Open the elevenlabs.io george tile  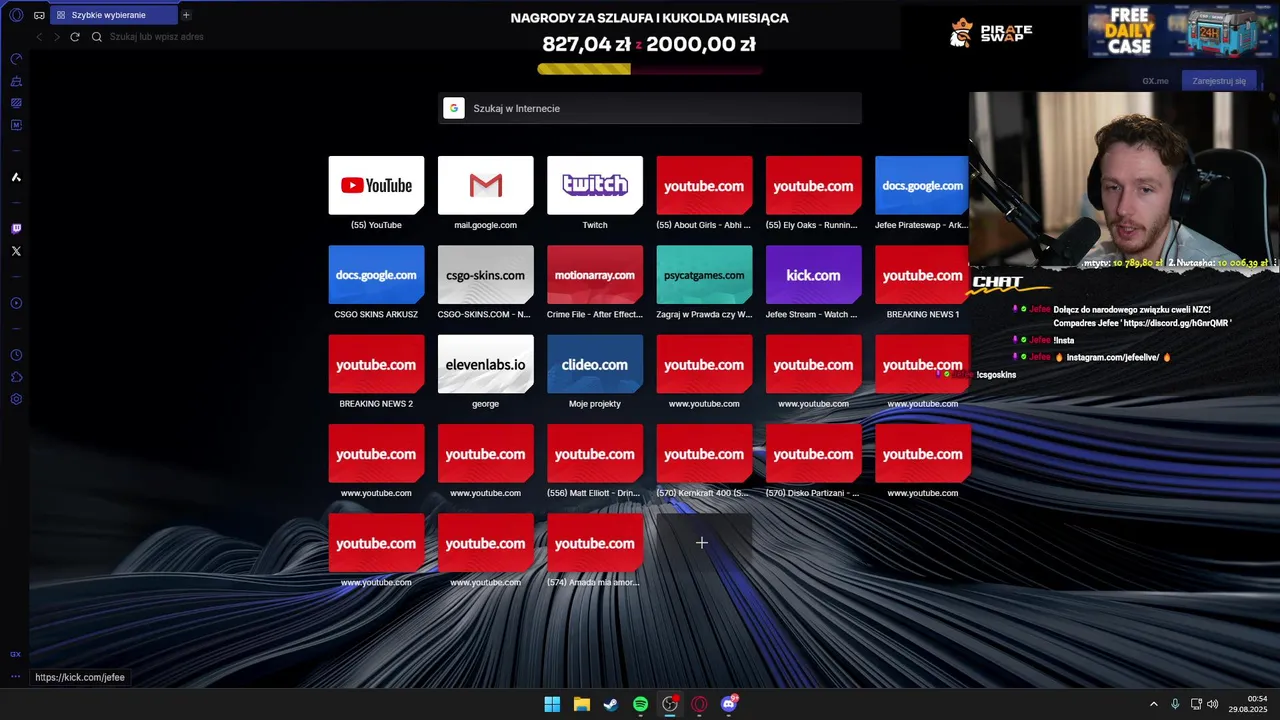(x=485, y=364)
